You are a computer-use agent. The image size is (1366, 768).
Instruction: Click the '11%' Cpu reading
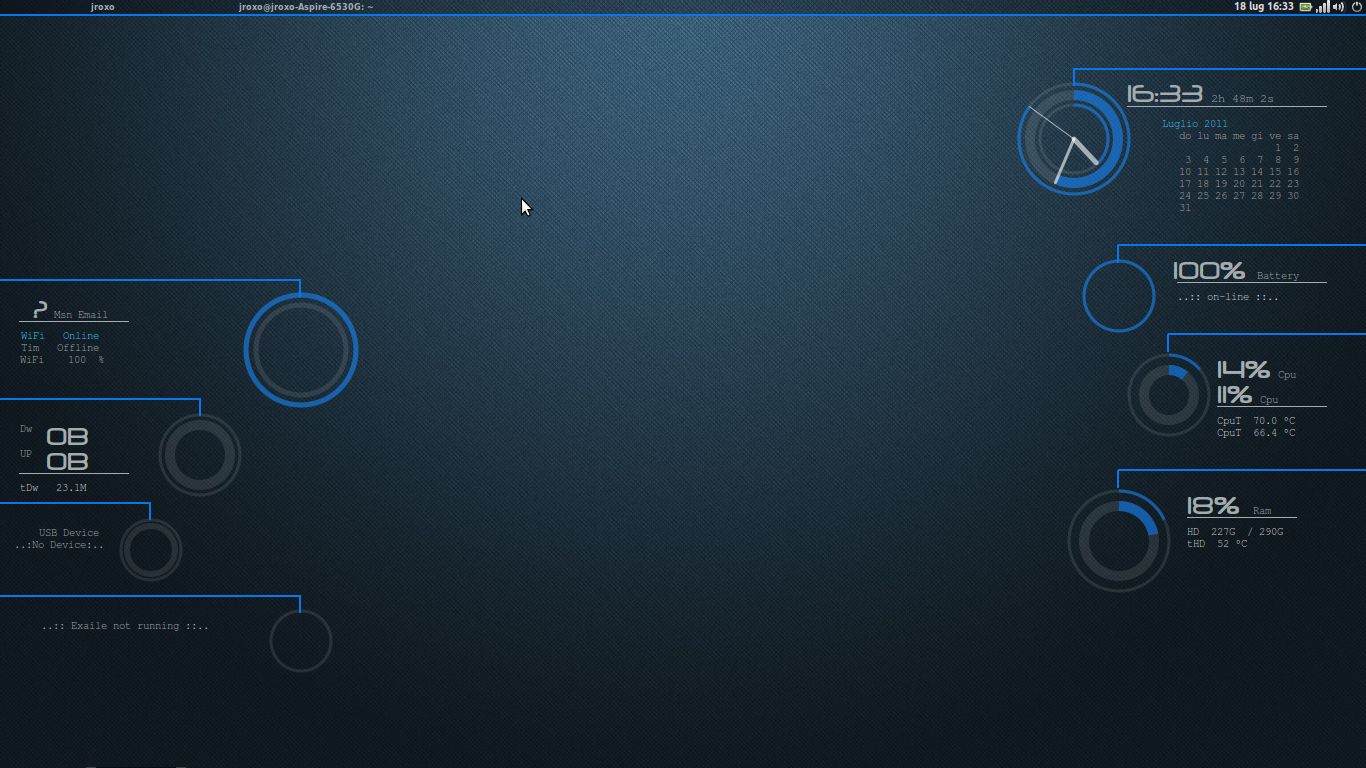pos(1234,395)
